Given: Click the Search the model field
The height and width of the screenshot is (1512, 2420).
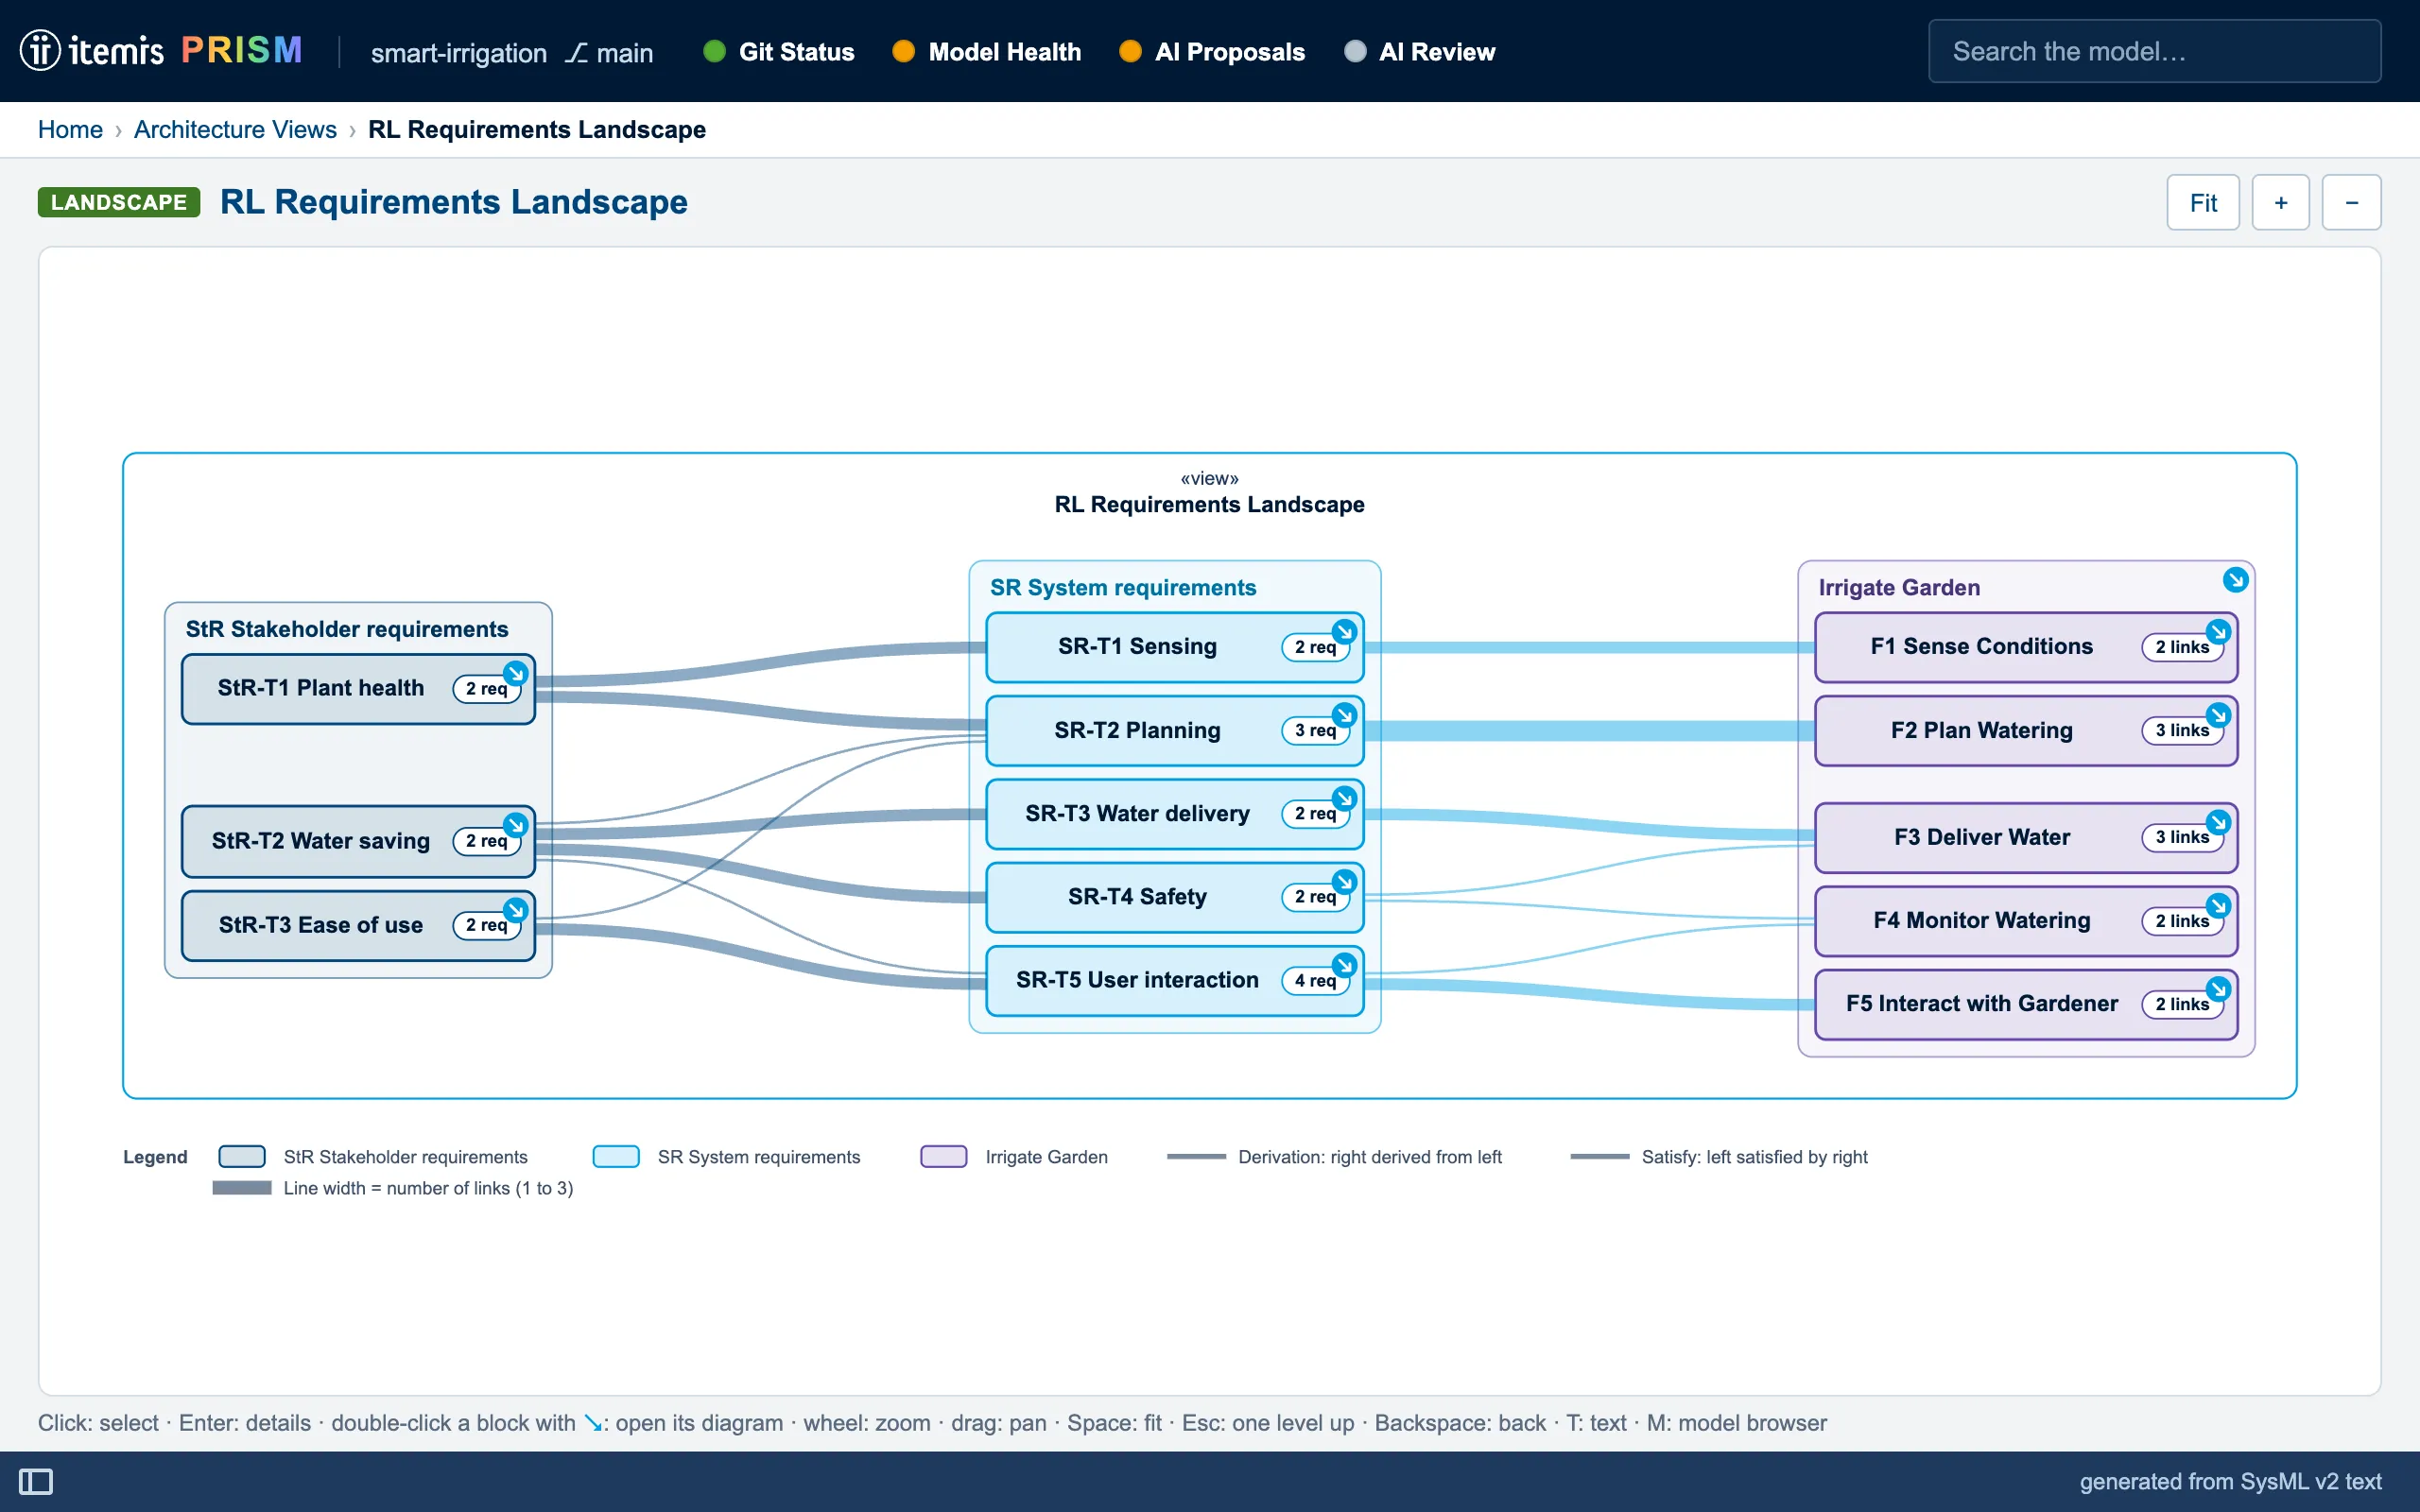Looking at the screenshot, I should 2154,51.
